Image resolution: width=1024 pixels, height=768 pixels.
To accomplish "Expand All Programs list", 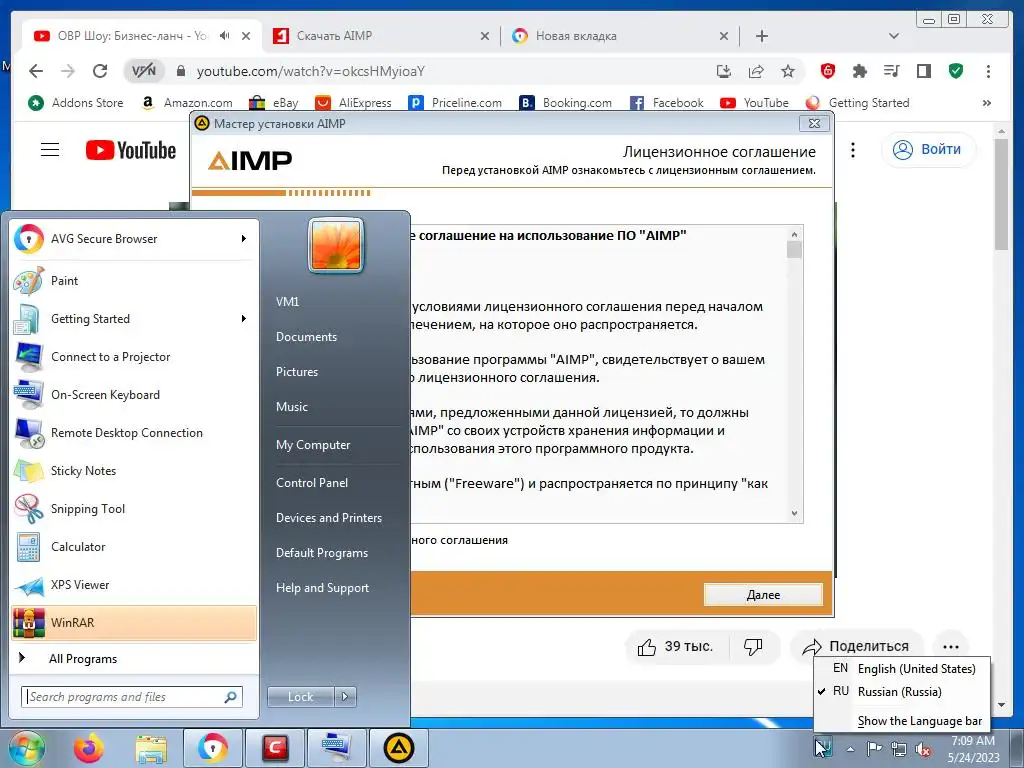I will coord(83,658).
